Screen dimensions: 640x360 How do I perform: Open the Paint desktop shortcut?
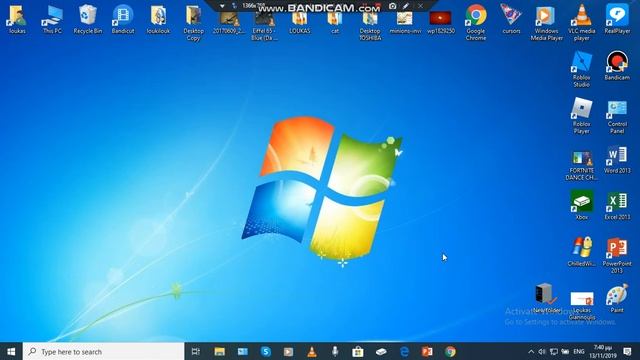[x=617, y=299]
